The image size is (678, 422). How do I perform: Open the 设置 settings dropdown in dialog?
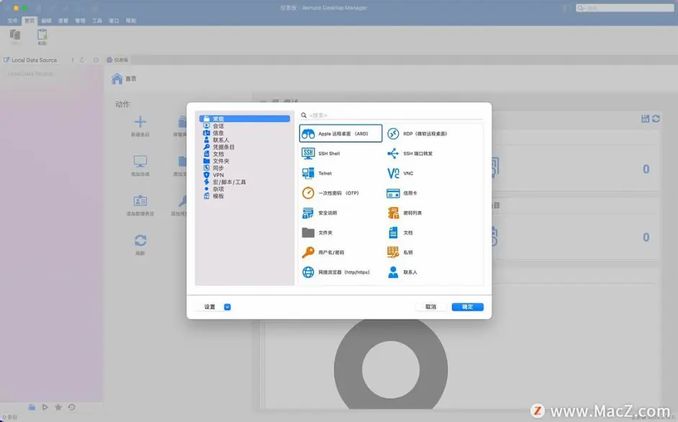227,307
